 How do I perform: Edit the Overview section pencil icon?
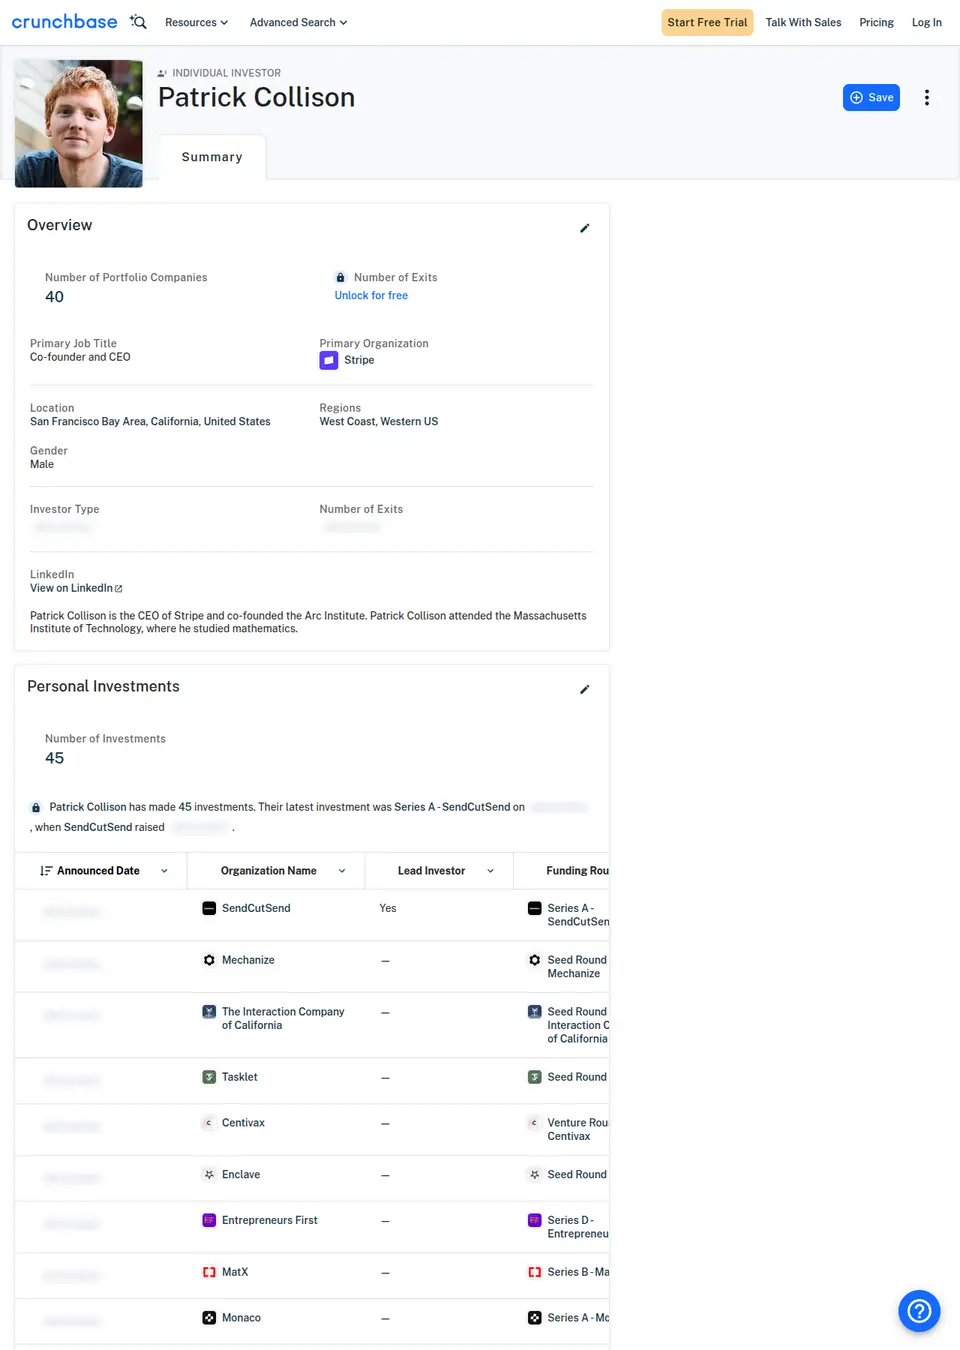585,228
